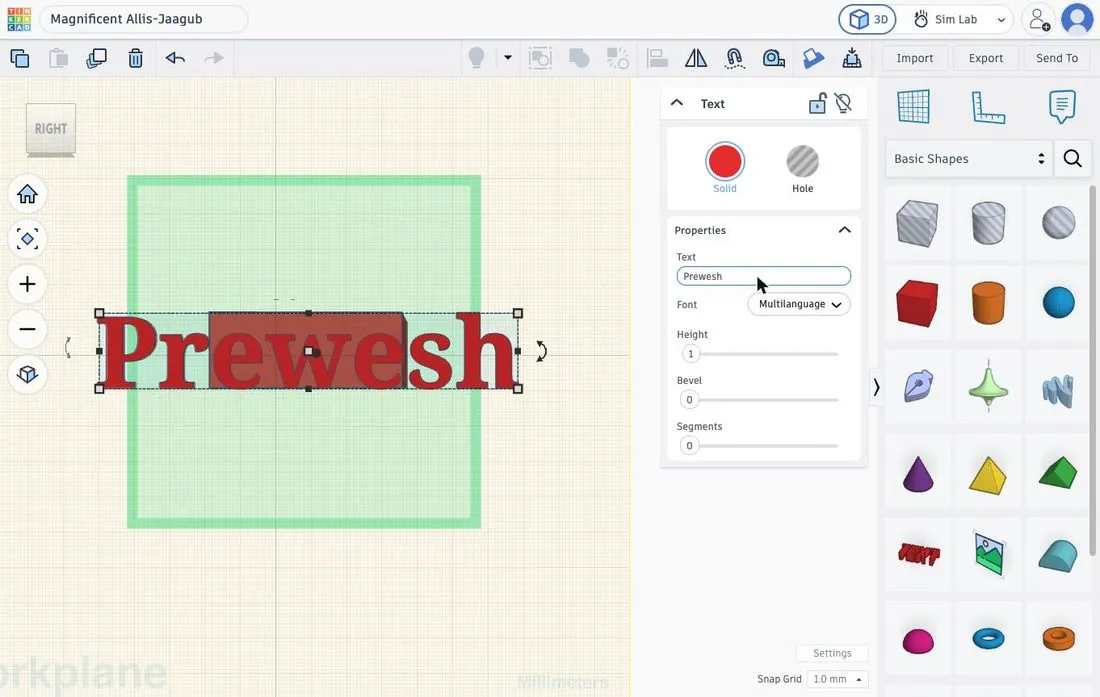
Task: Open the Sim Lab mode menu
Action: [x=960, y=20]
